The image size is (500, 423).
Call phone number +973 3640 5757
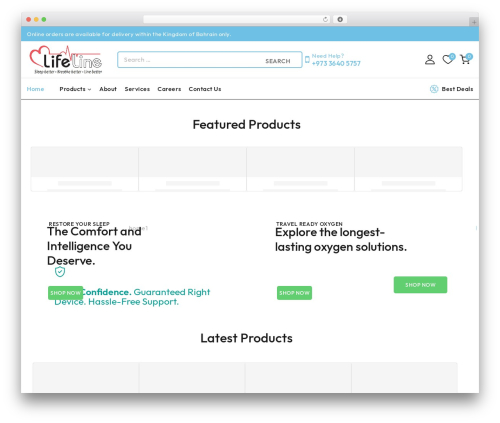pyautogui.click(x=336, y=63)
